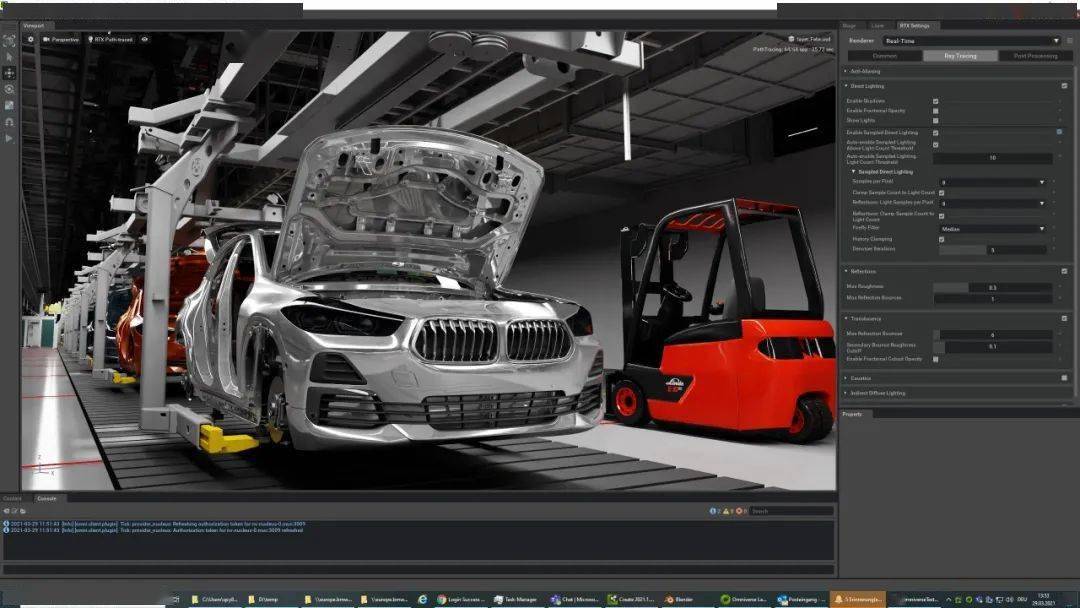Toggle warning message filter in console
The width and height of the screenshot is (1080, 608).
(728, 511)
